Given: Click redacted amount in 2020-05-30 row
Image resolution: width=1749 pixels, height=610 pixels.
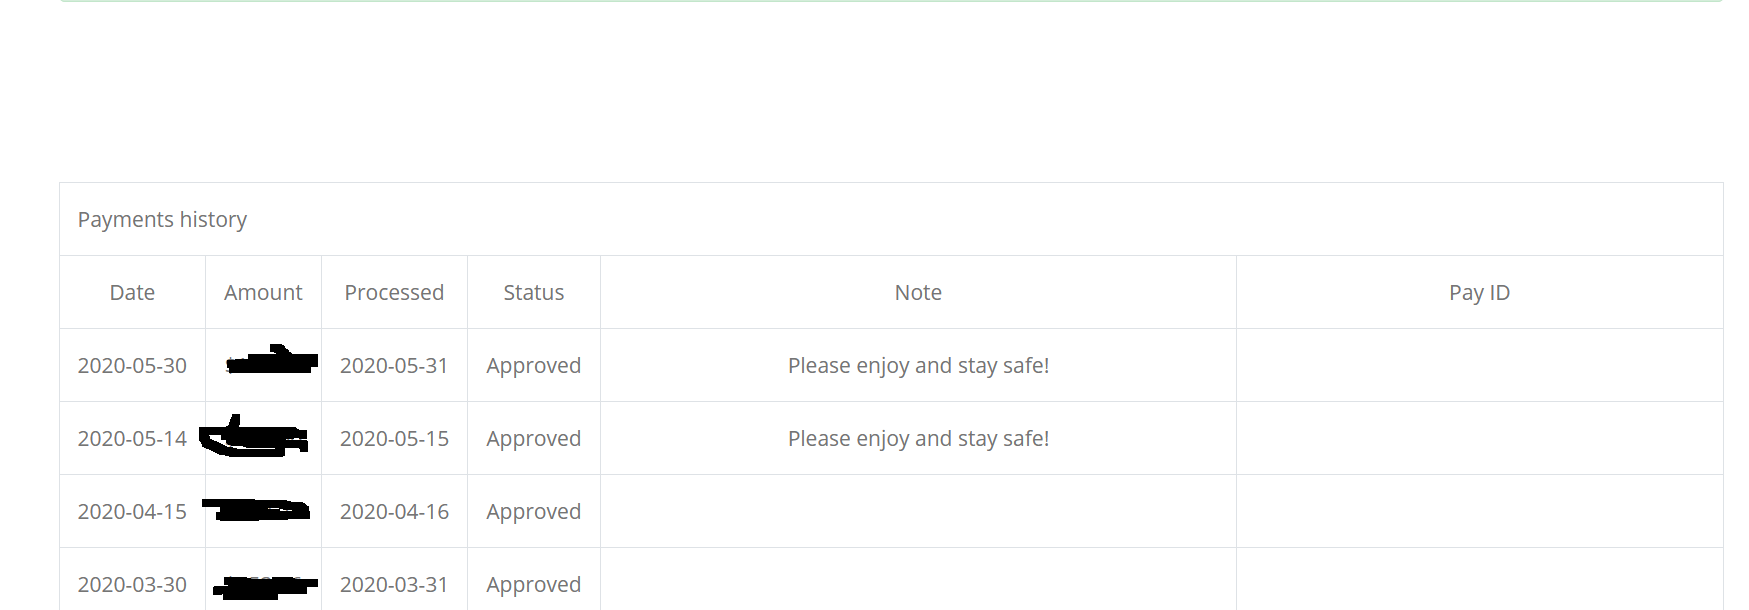Looking at the screenshot, I should (272, 360).
